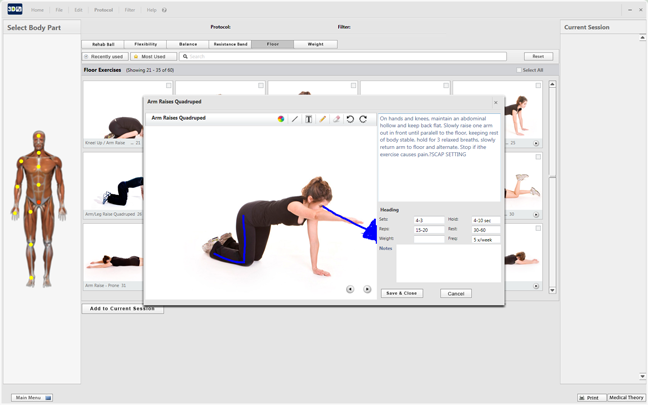Screen dimensions: 648x405
Task: Click the 3D application logo
Action: (x=15, y=9)
